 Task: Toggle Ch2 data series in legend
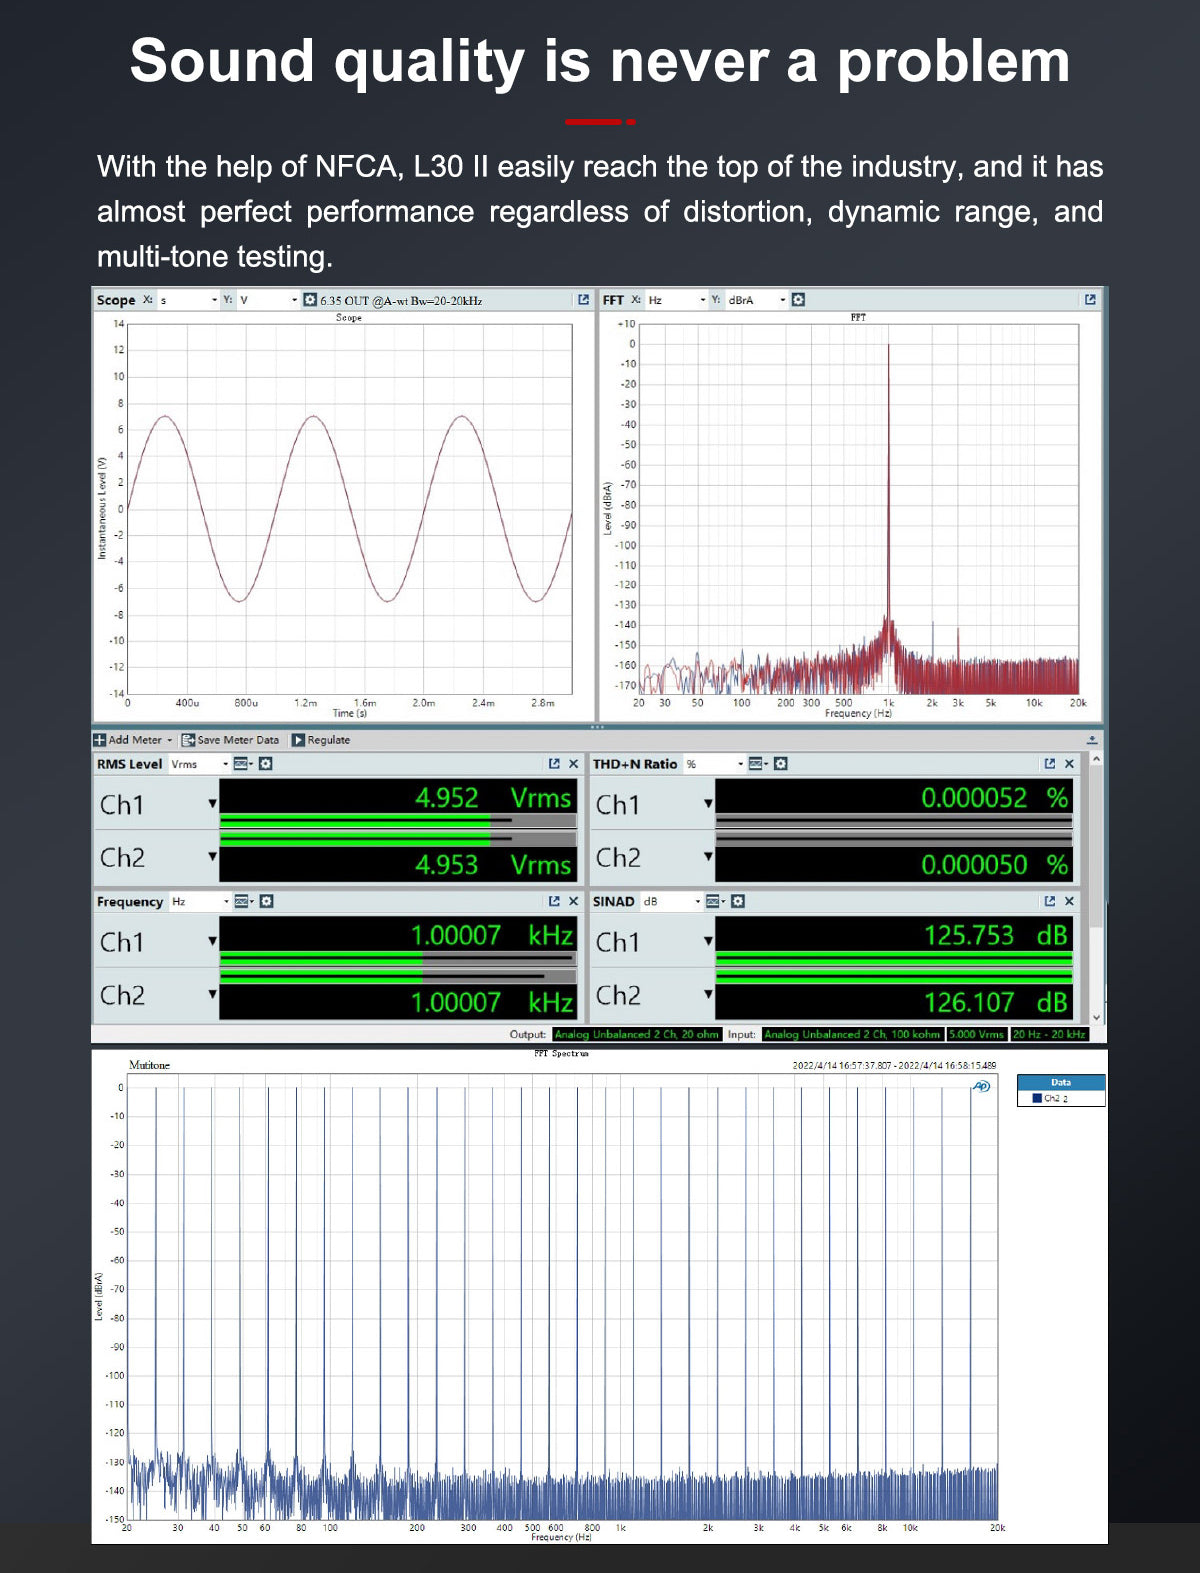click(1037, 1098)
